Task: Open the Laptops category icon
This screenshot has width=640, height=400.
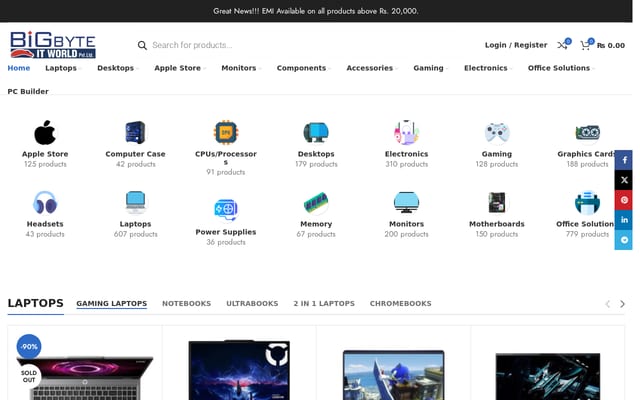Action: coord(135,202)
